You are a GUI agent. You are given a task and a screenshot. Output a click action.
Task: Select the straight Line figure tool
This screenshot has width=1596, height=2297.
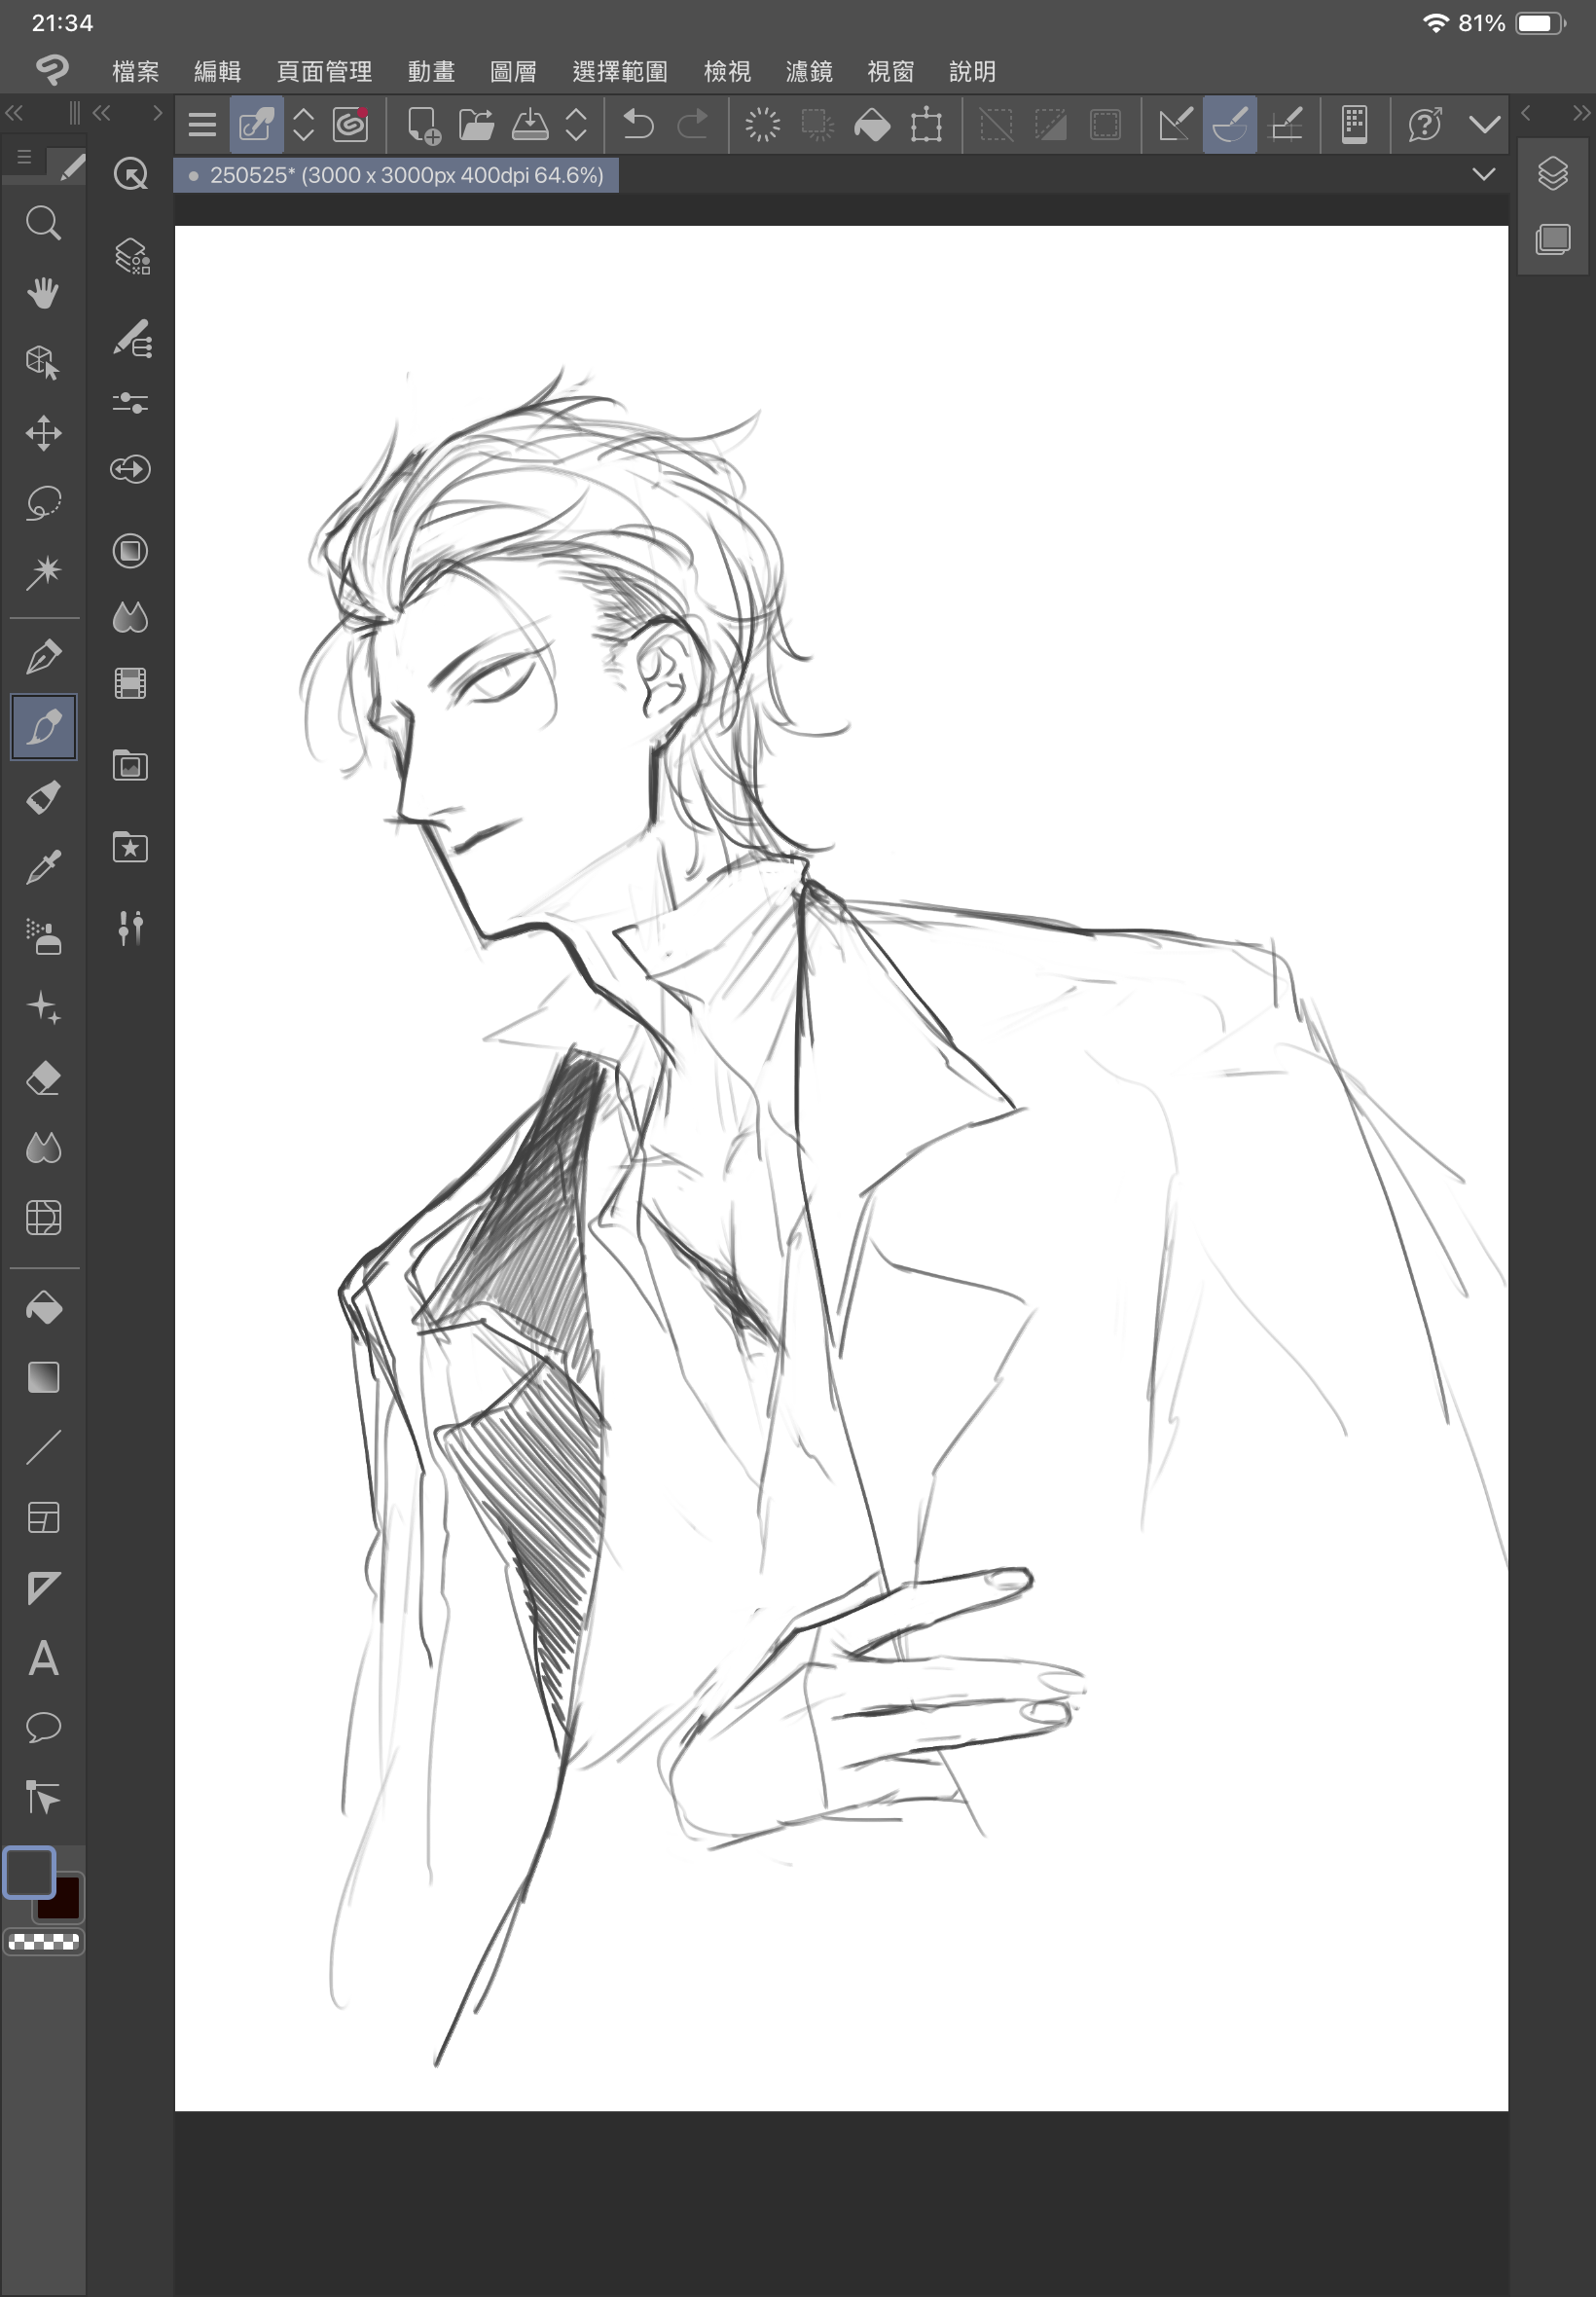(43, 1447)
